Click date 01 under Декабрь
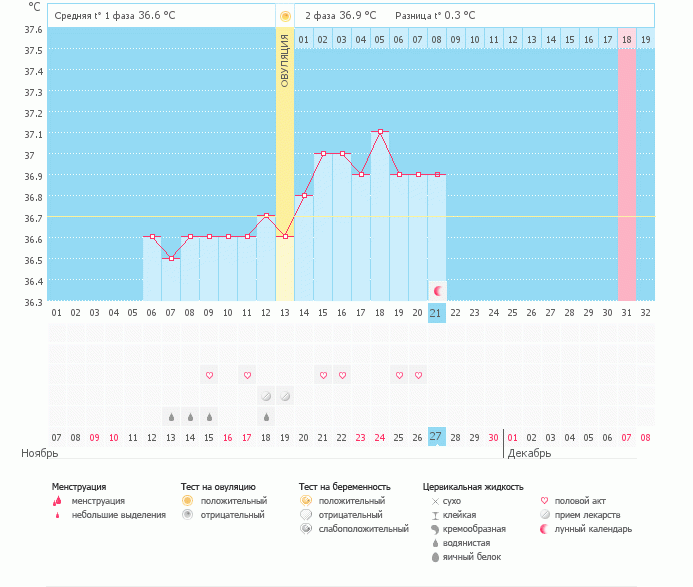Image resolution: width=693 pixels, height=587 pixels. [512, 438]
